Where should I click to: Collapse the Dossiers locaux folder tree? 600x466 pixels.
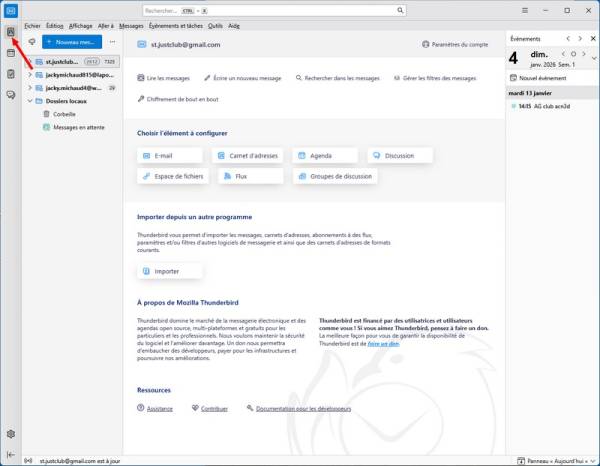[31, 100]
